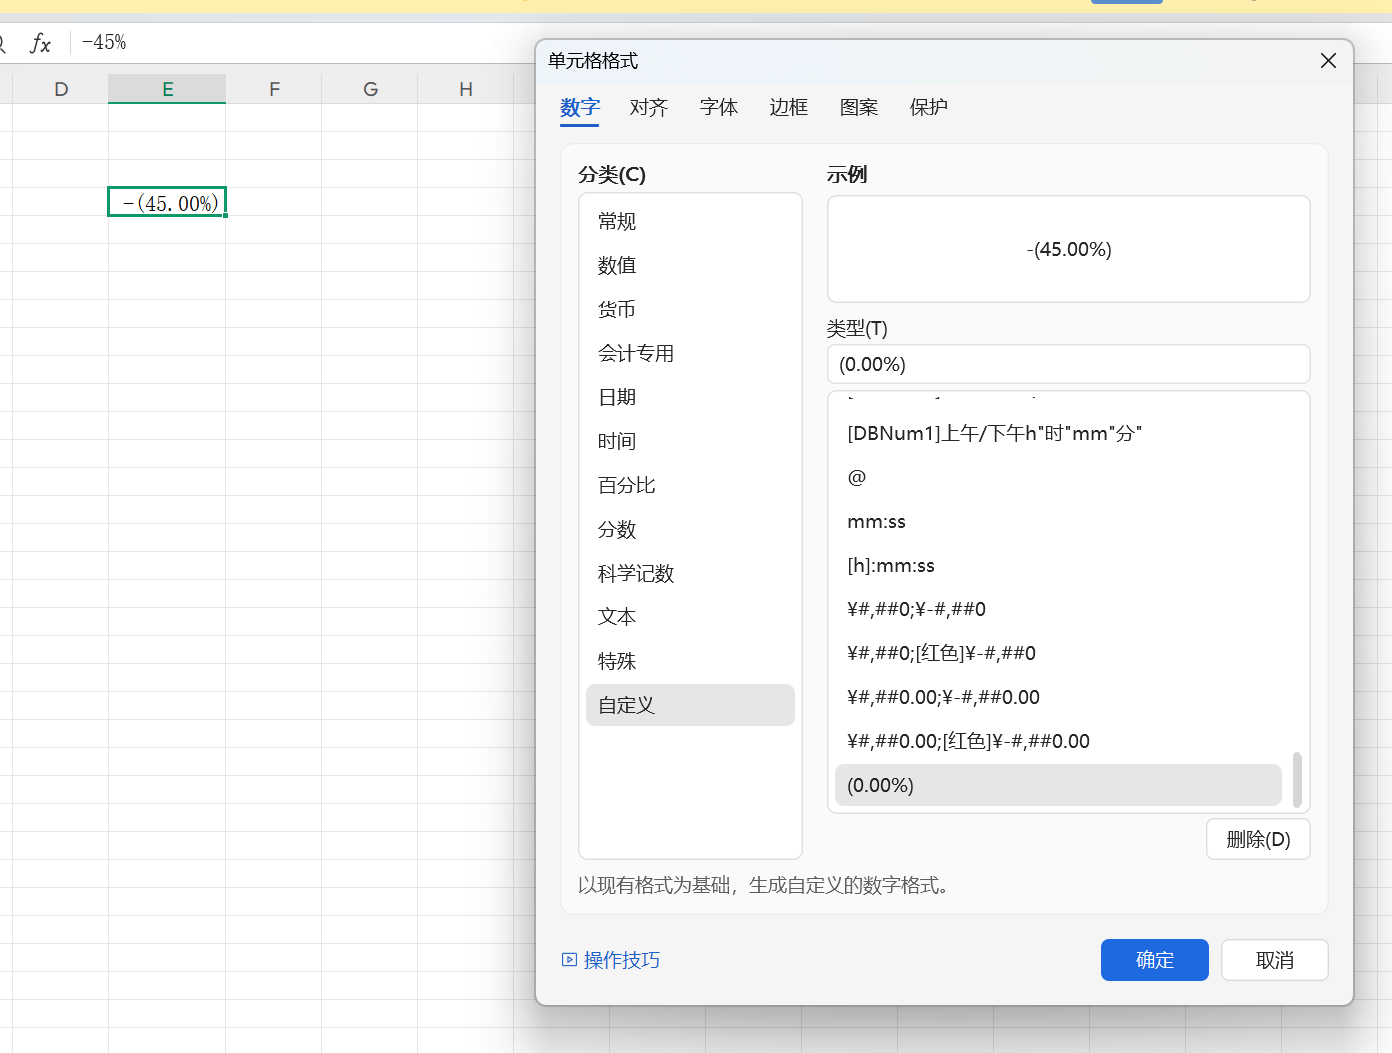The width and height of the screenshot is (1392, 1053).
Task: Open the 边框 tab
Action: coord(789,108)
